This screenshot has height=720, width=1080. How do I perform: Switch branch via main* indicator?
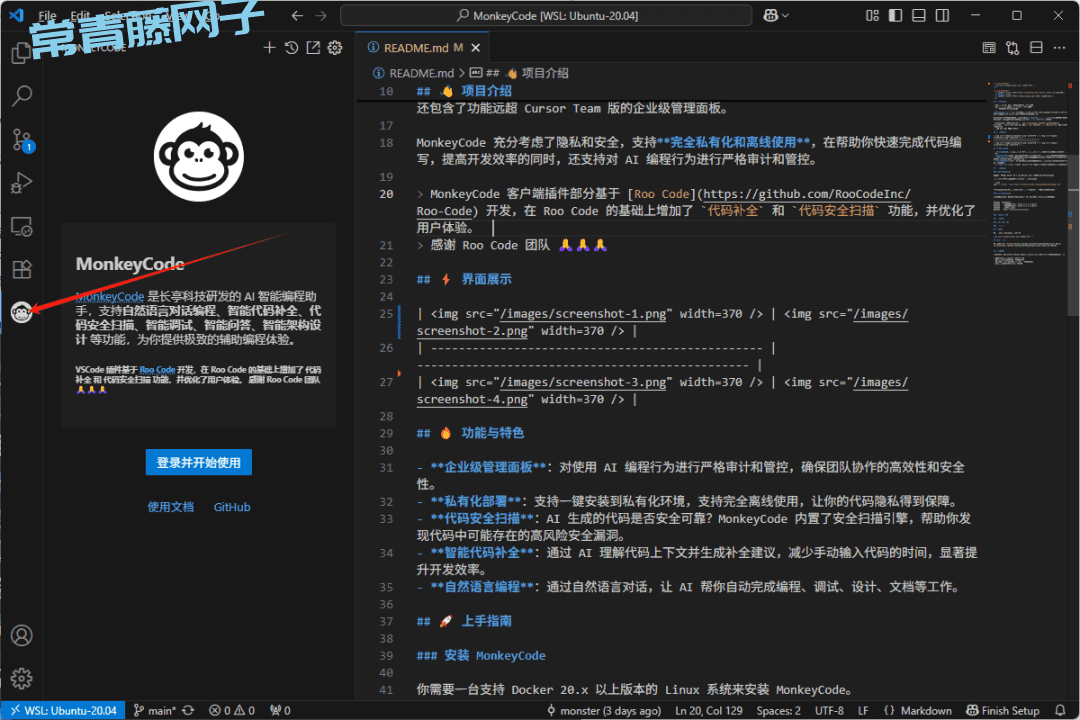click(155, 710)
